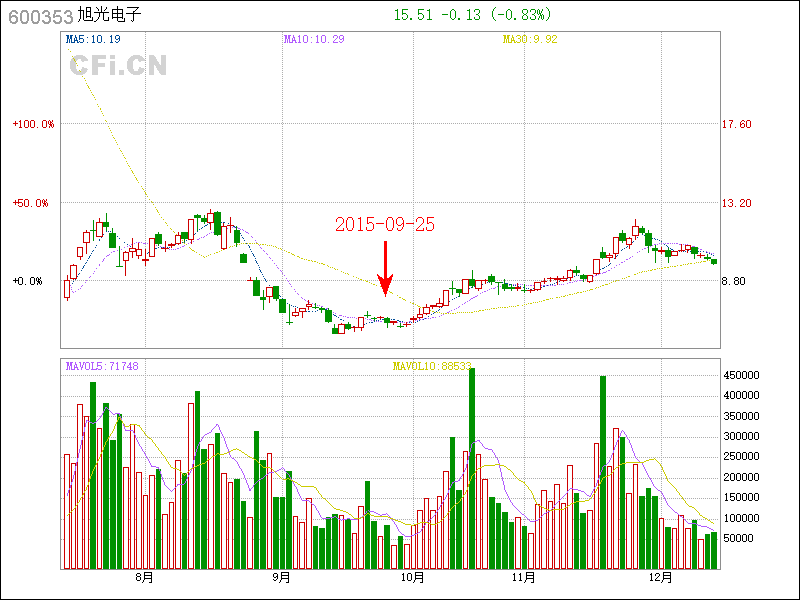Select the MA10:10.29 legend label
800x600 pixels.
tap(314, 40)
